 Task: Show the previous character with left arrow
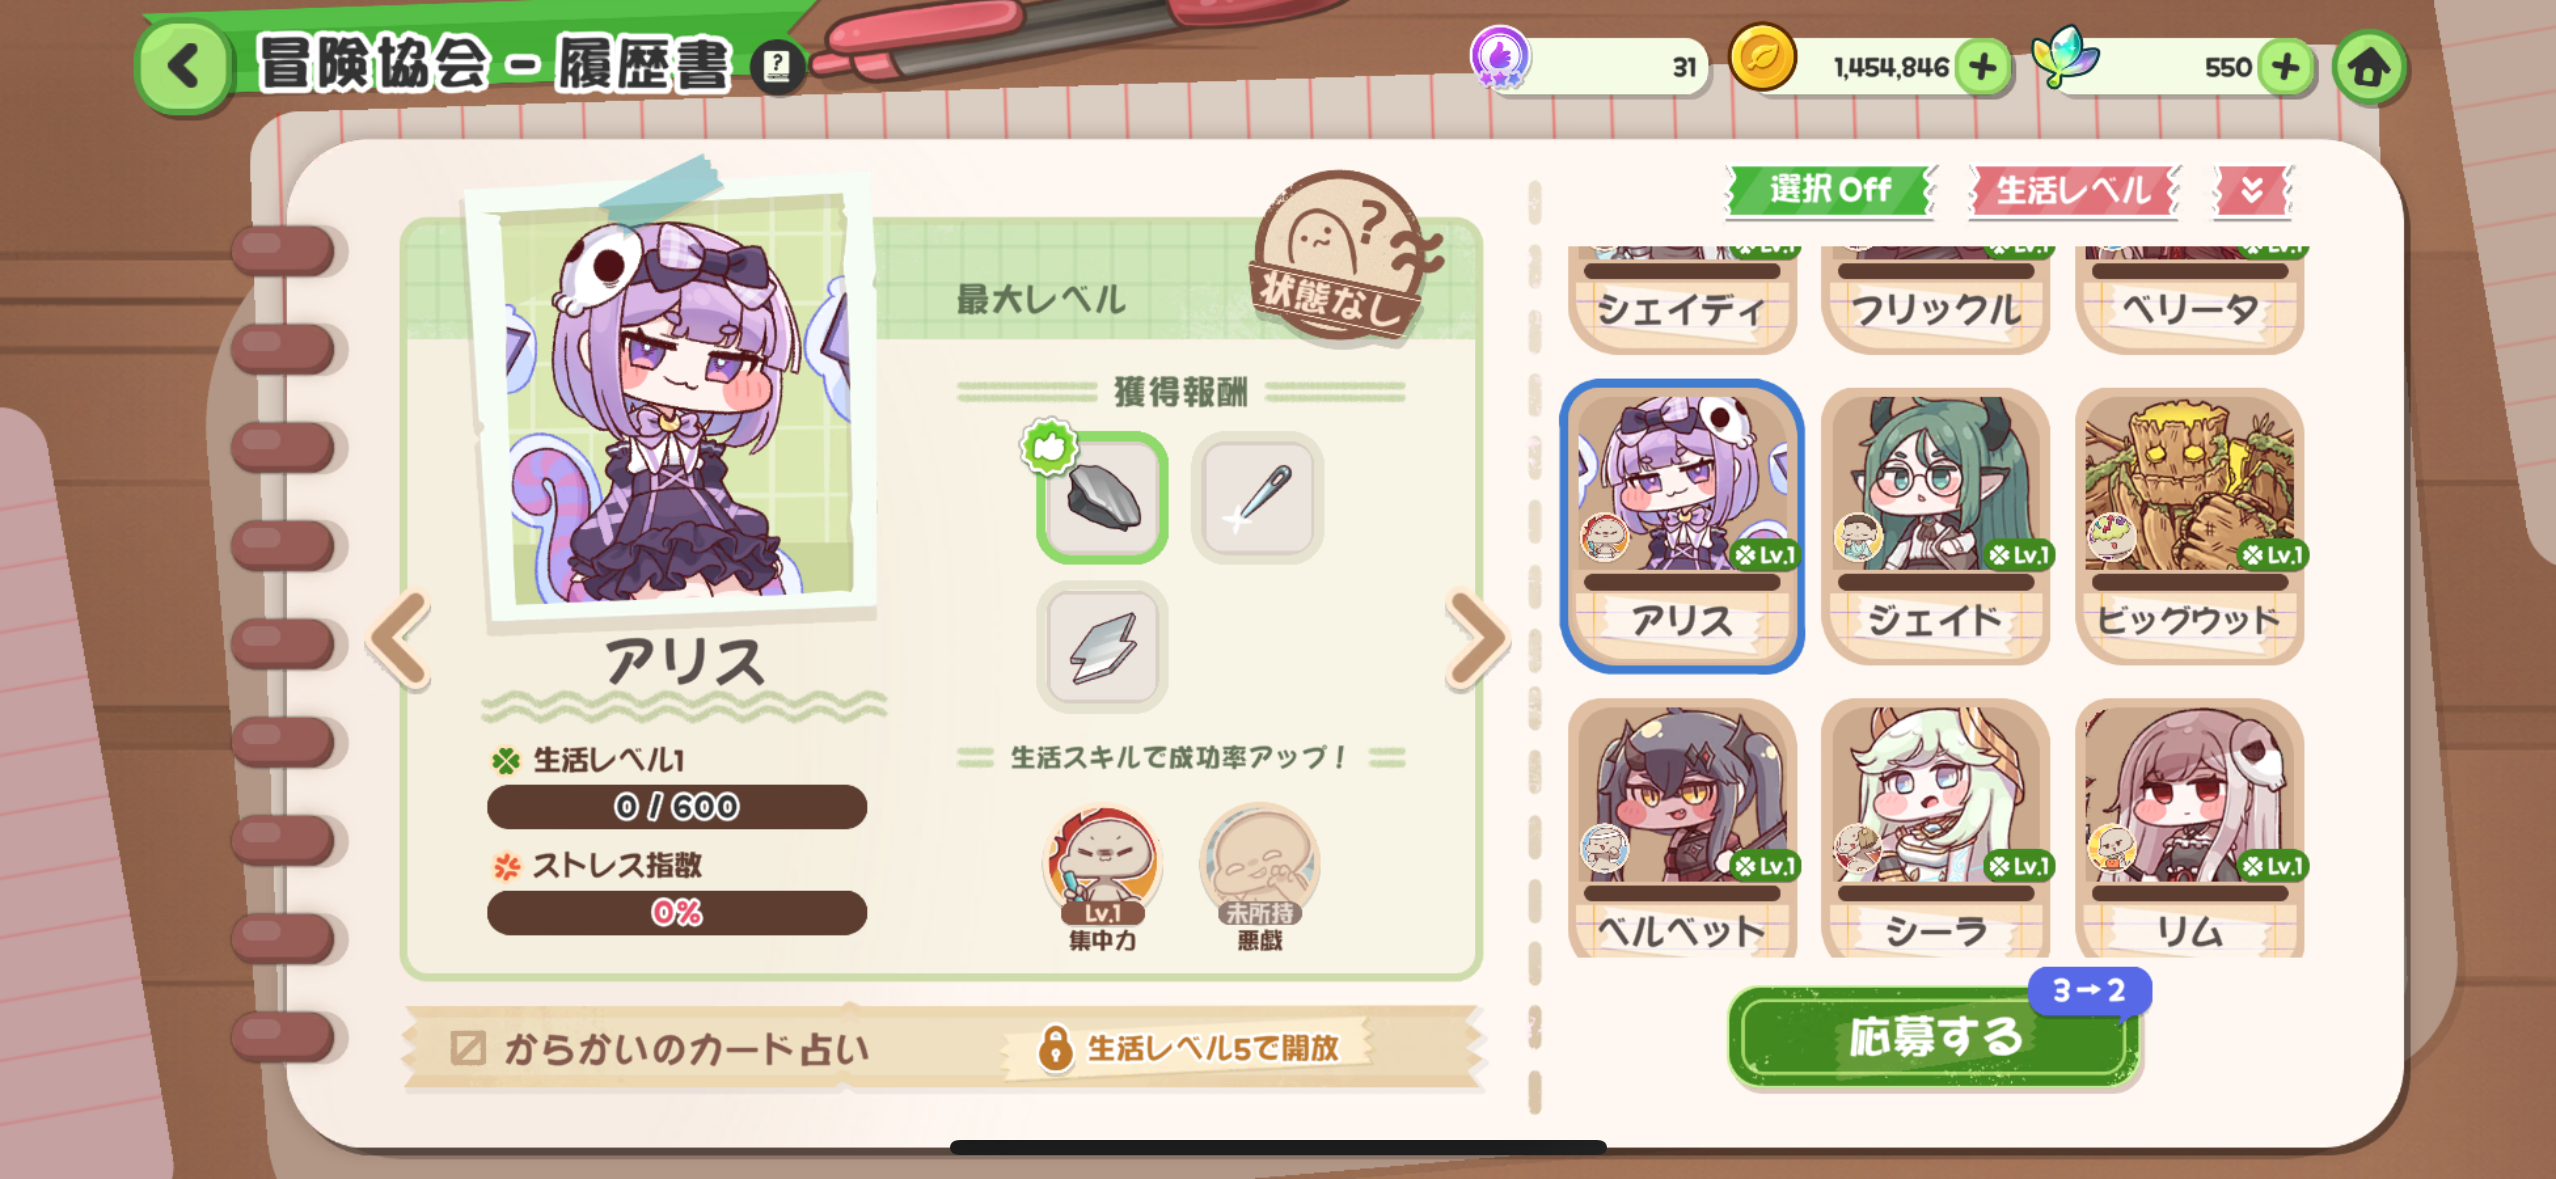402,640
